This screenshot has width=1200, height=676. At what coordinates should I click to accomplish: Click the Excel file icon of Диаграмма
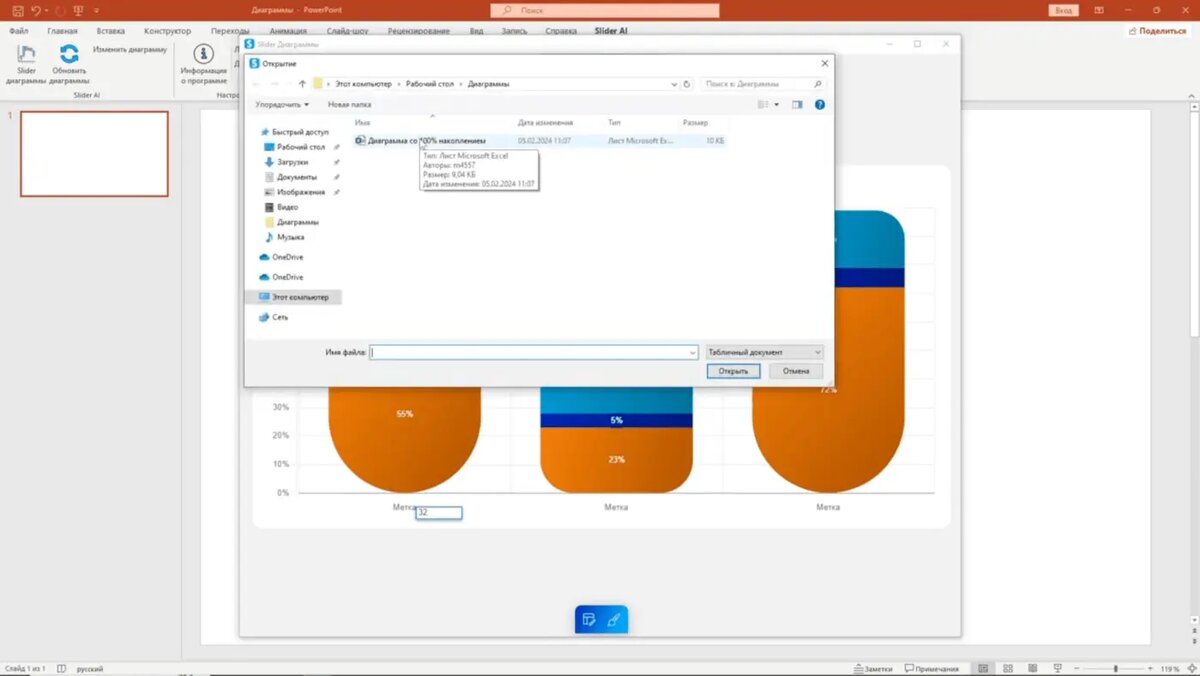(x=361, y=141)
